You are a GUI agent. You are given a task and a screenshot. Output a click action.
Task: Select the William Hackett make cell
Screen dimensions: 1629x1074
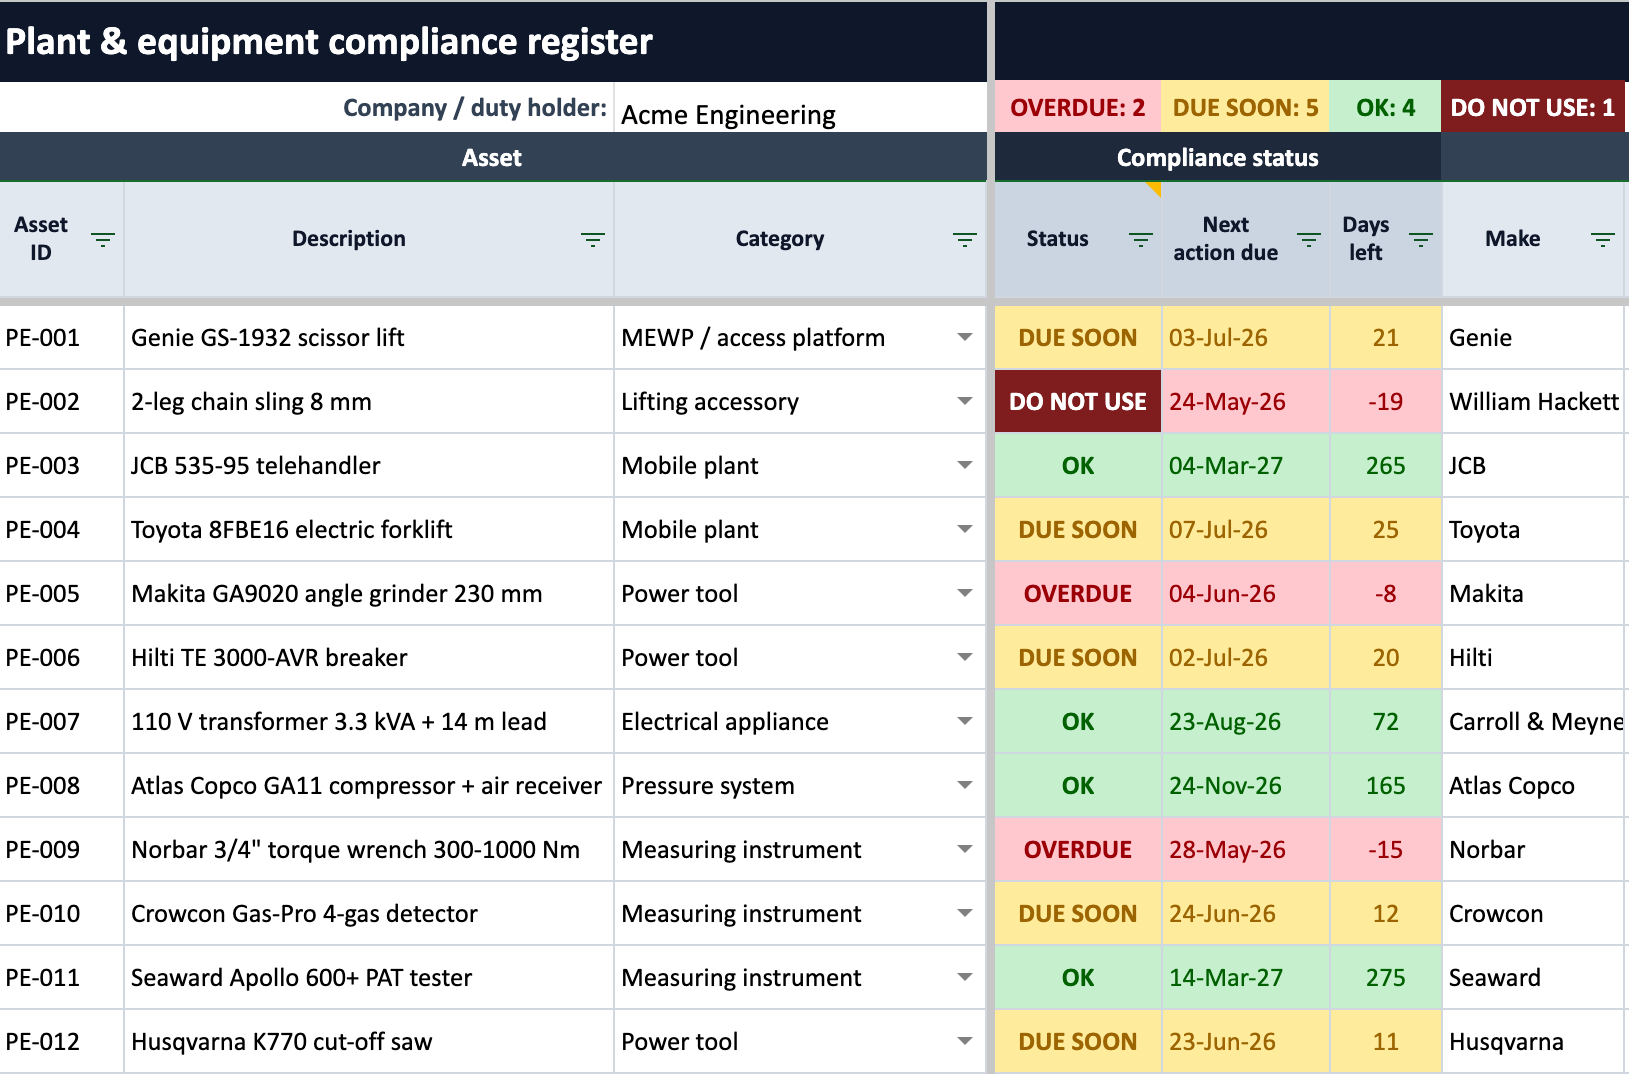[x=1533, y=402]
